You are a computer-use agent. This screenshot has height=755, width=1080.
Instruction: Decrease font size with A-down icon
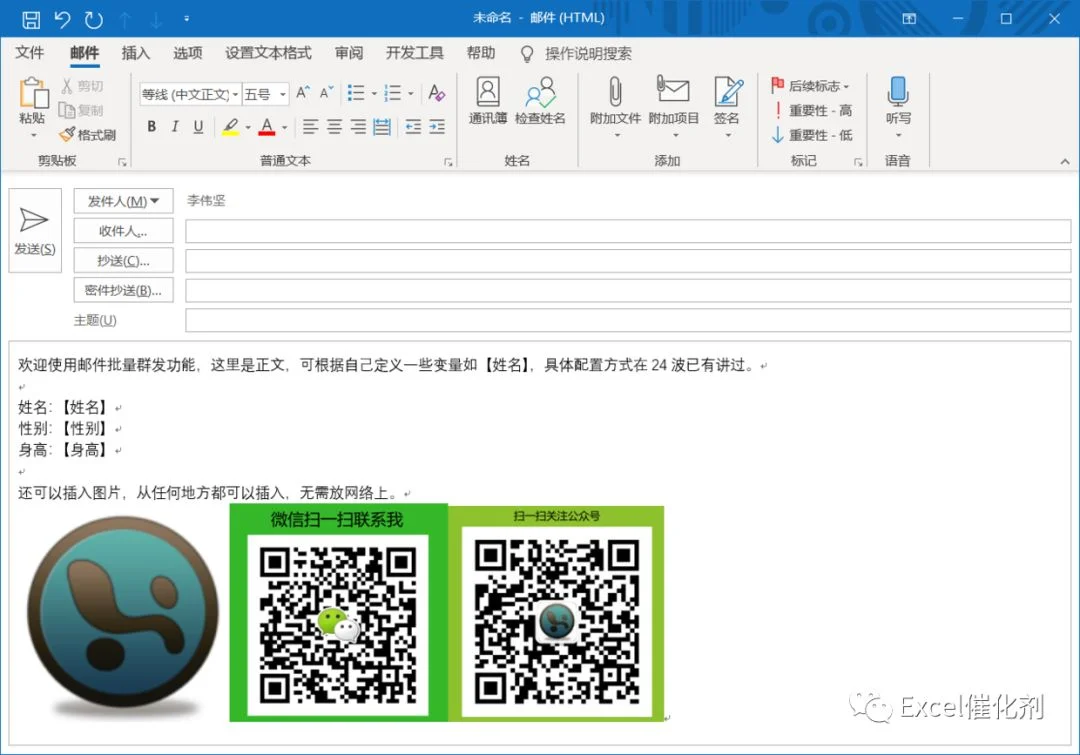[x=326, y=93]
